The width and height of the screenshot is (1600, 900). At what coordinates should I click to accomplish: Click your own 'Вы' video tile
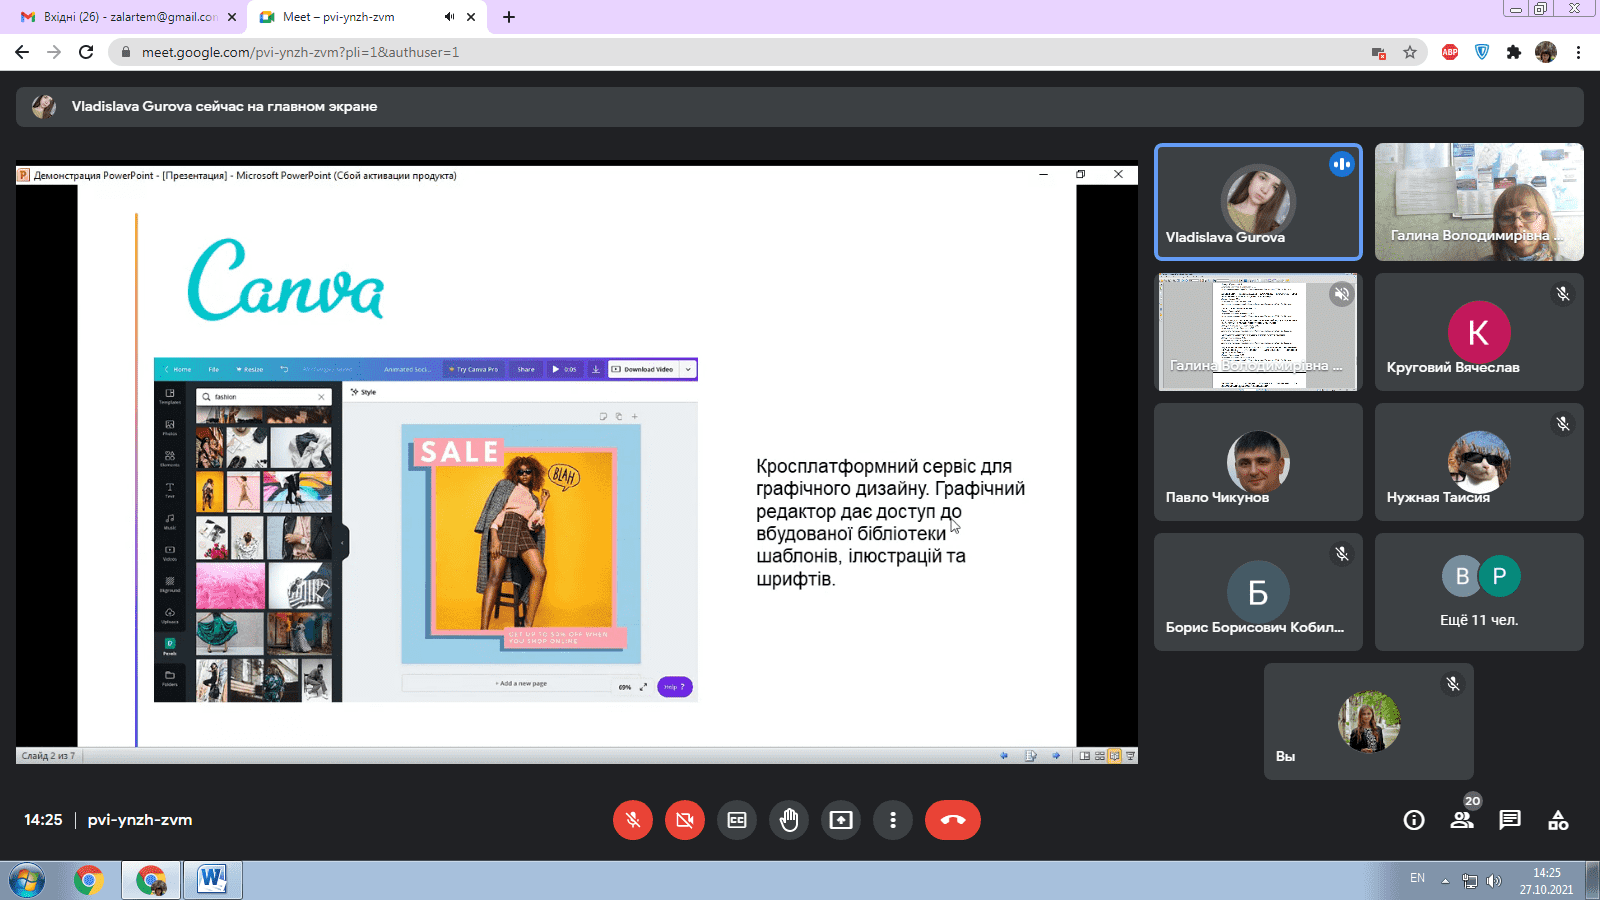[1369, 722]
